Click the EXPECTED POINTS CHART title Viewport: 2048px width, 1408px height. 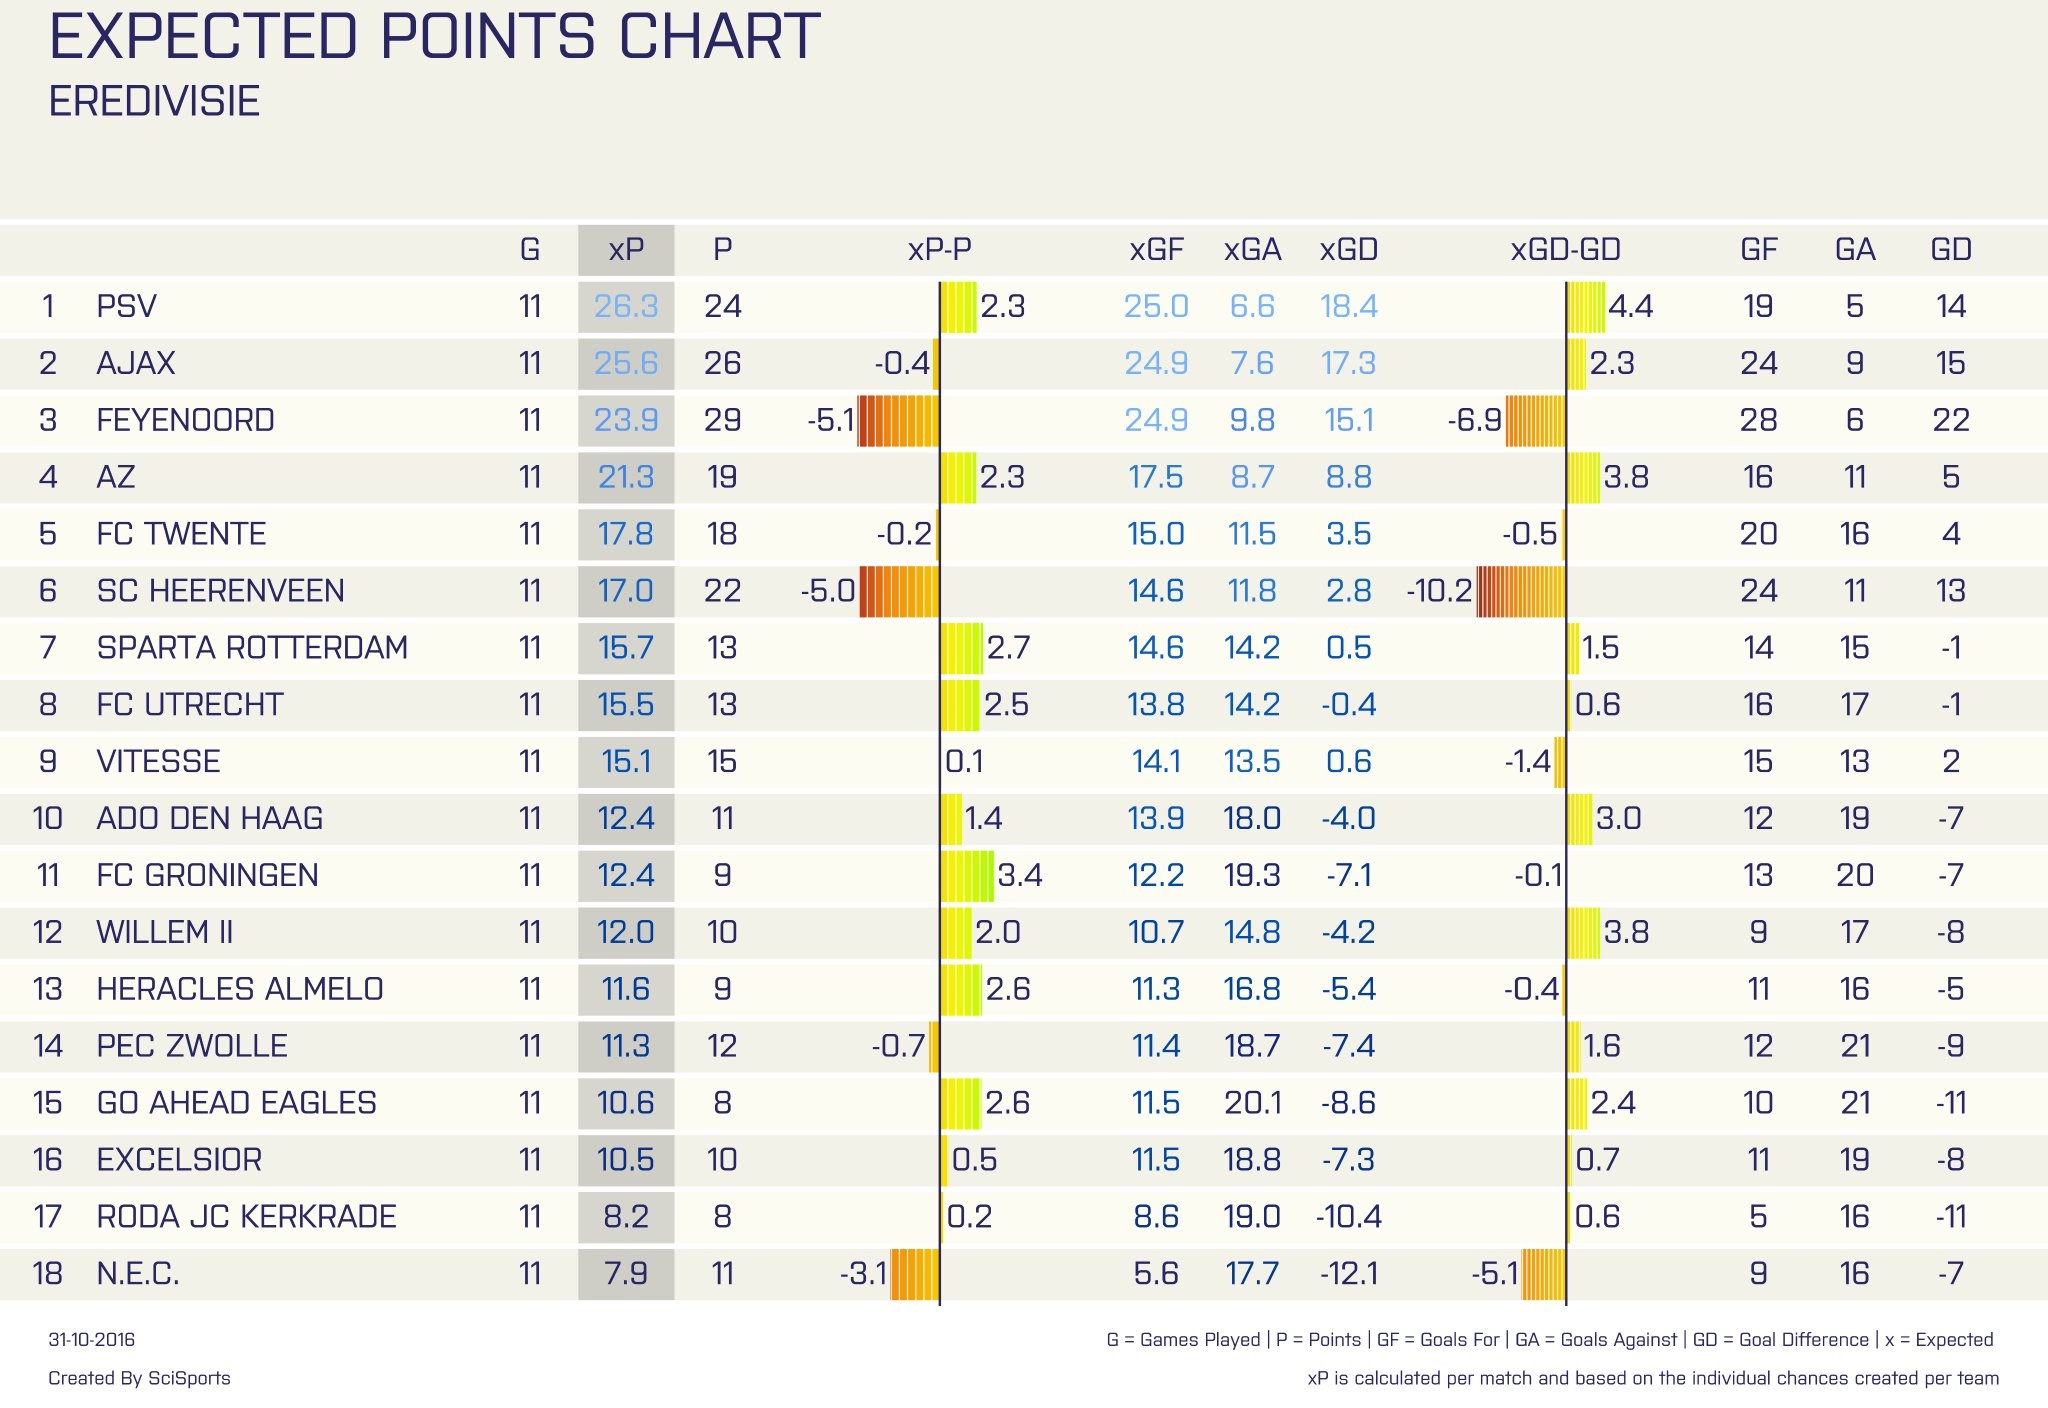coord(434,37)
